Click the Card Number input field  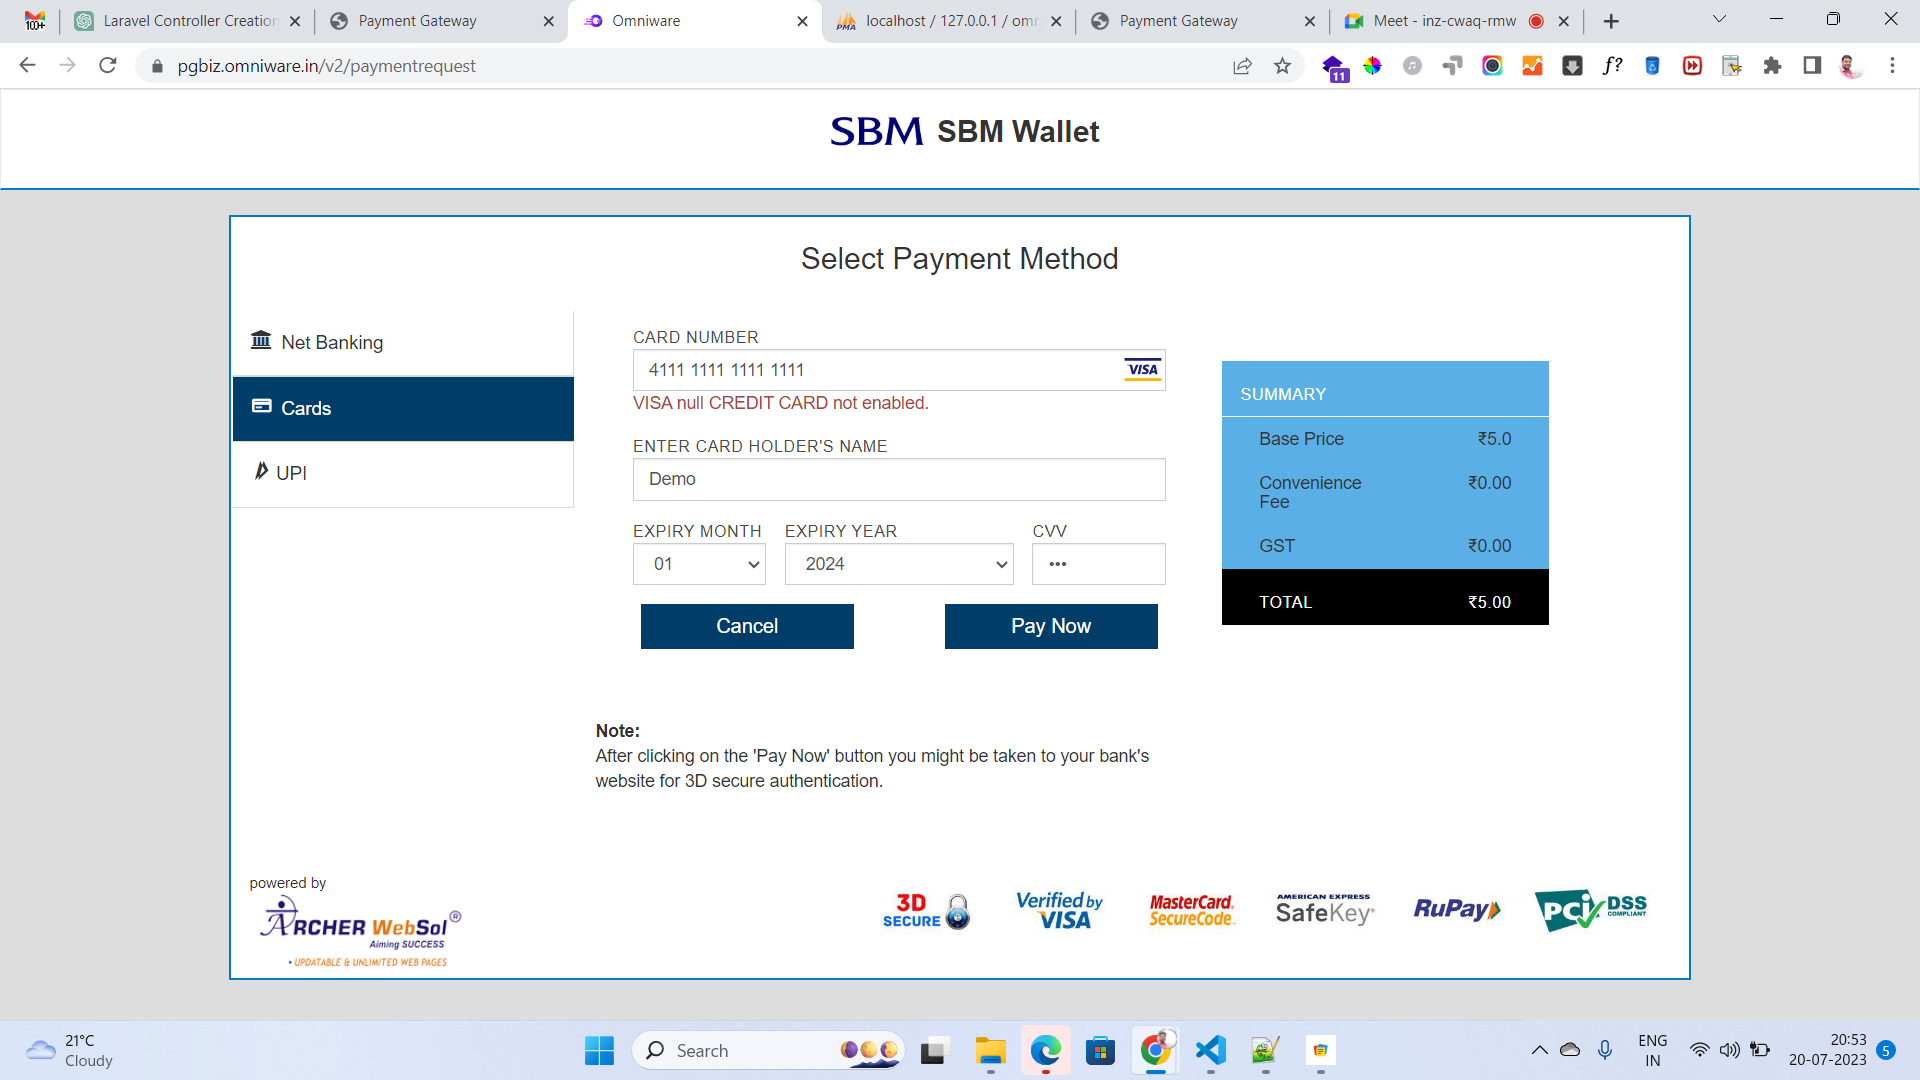(899, 370)
